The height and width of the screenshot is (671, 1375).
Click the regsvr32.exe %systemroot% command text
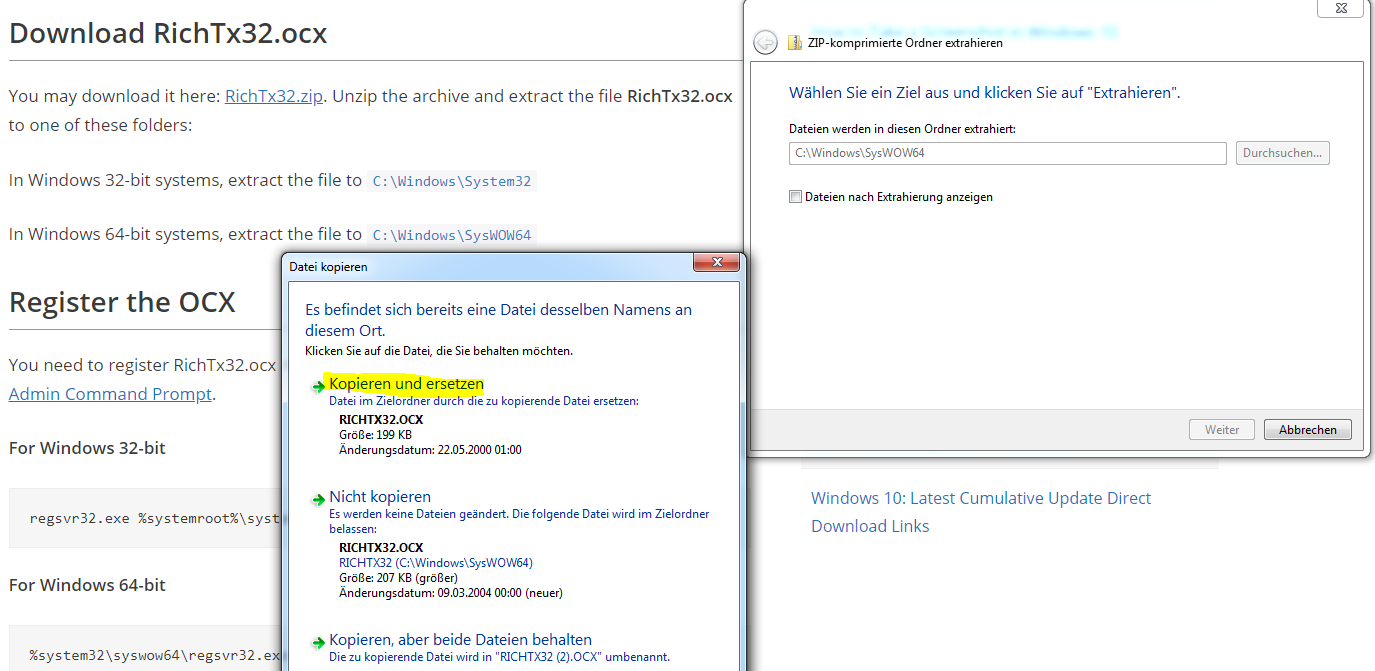[156, 519]
